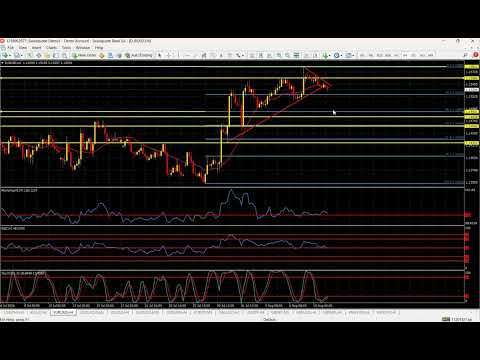
Task: Toggle chart shift icon
Action: [316, 55]
